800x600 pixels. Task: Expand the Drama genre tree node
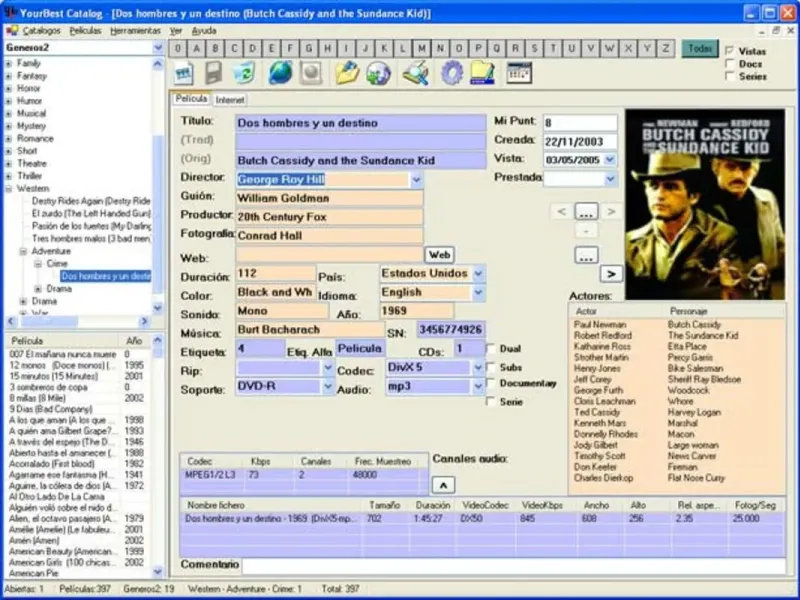(x=24, y=301)
